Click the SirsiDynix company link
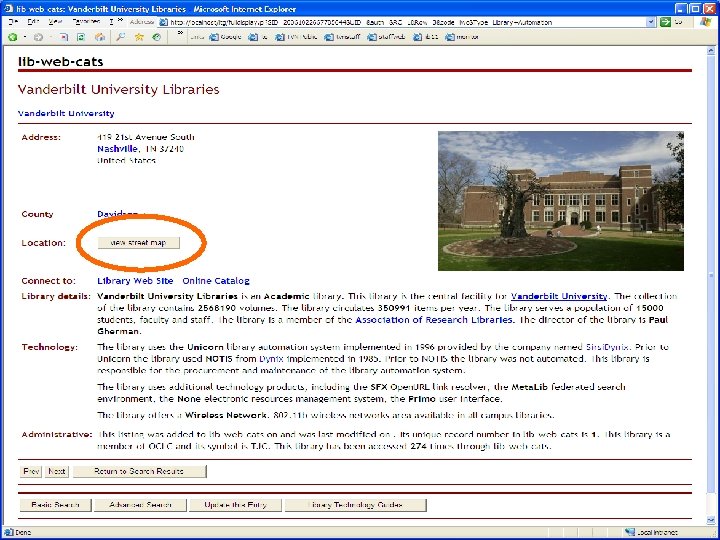Viewport: 720px width, 540px height. (x=608, y=347)
